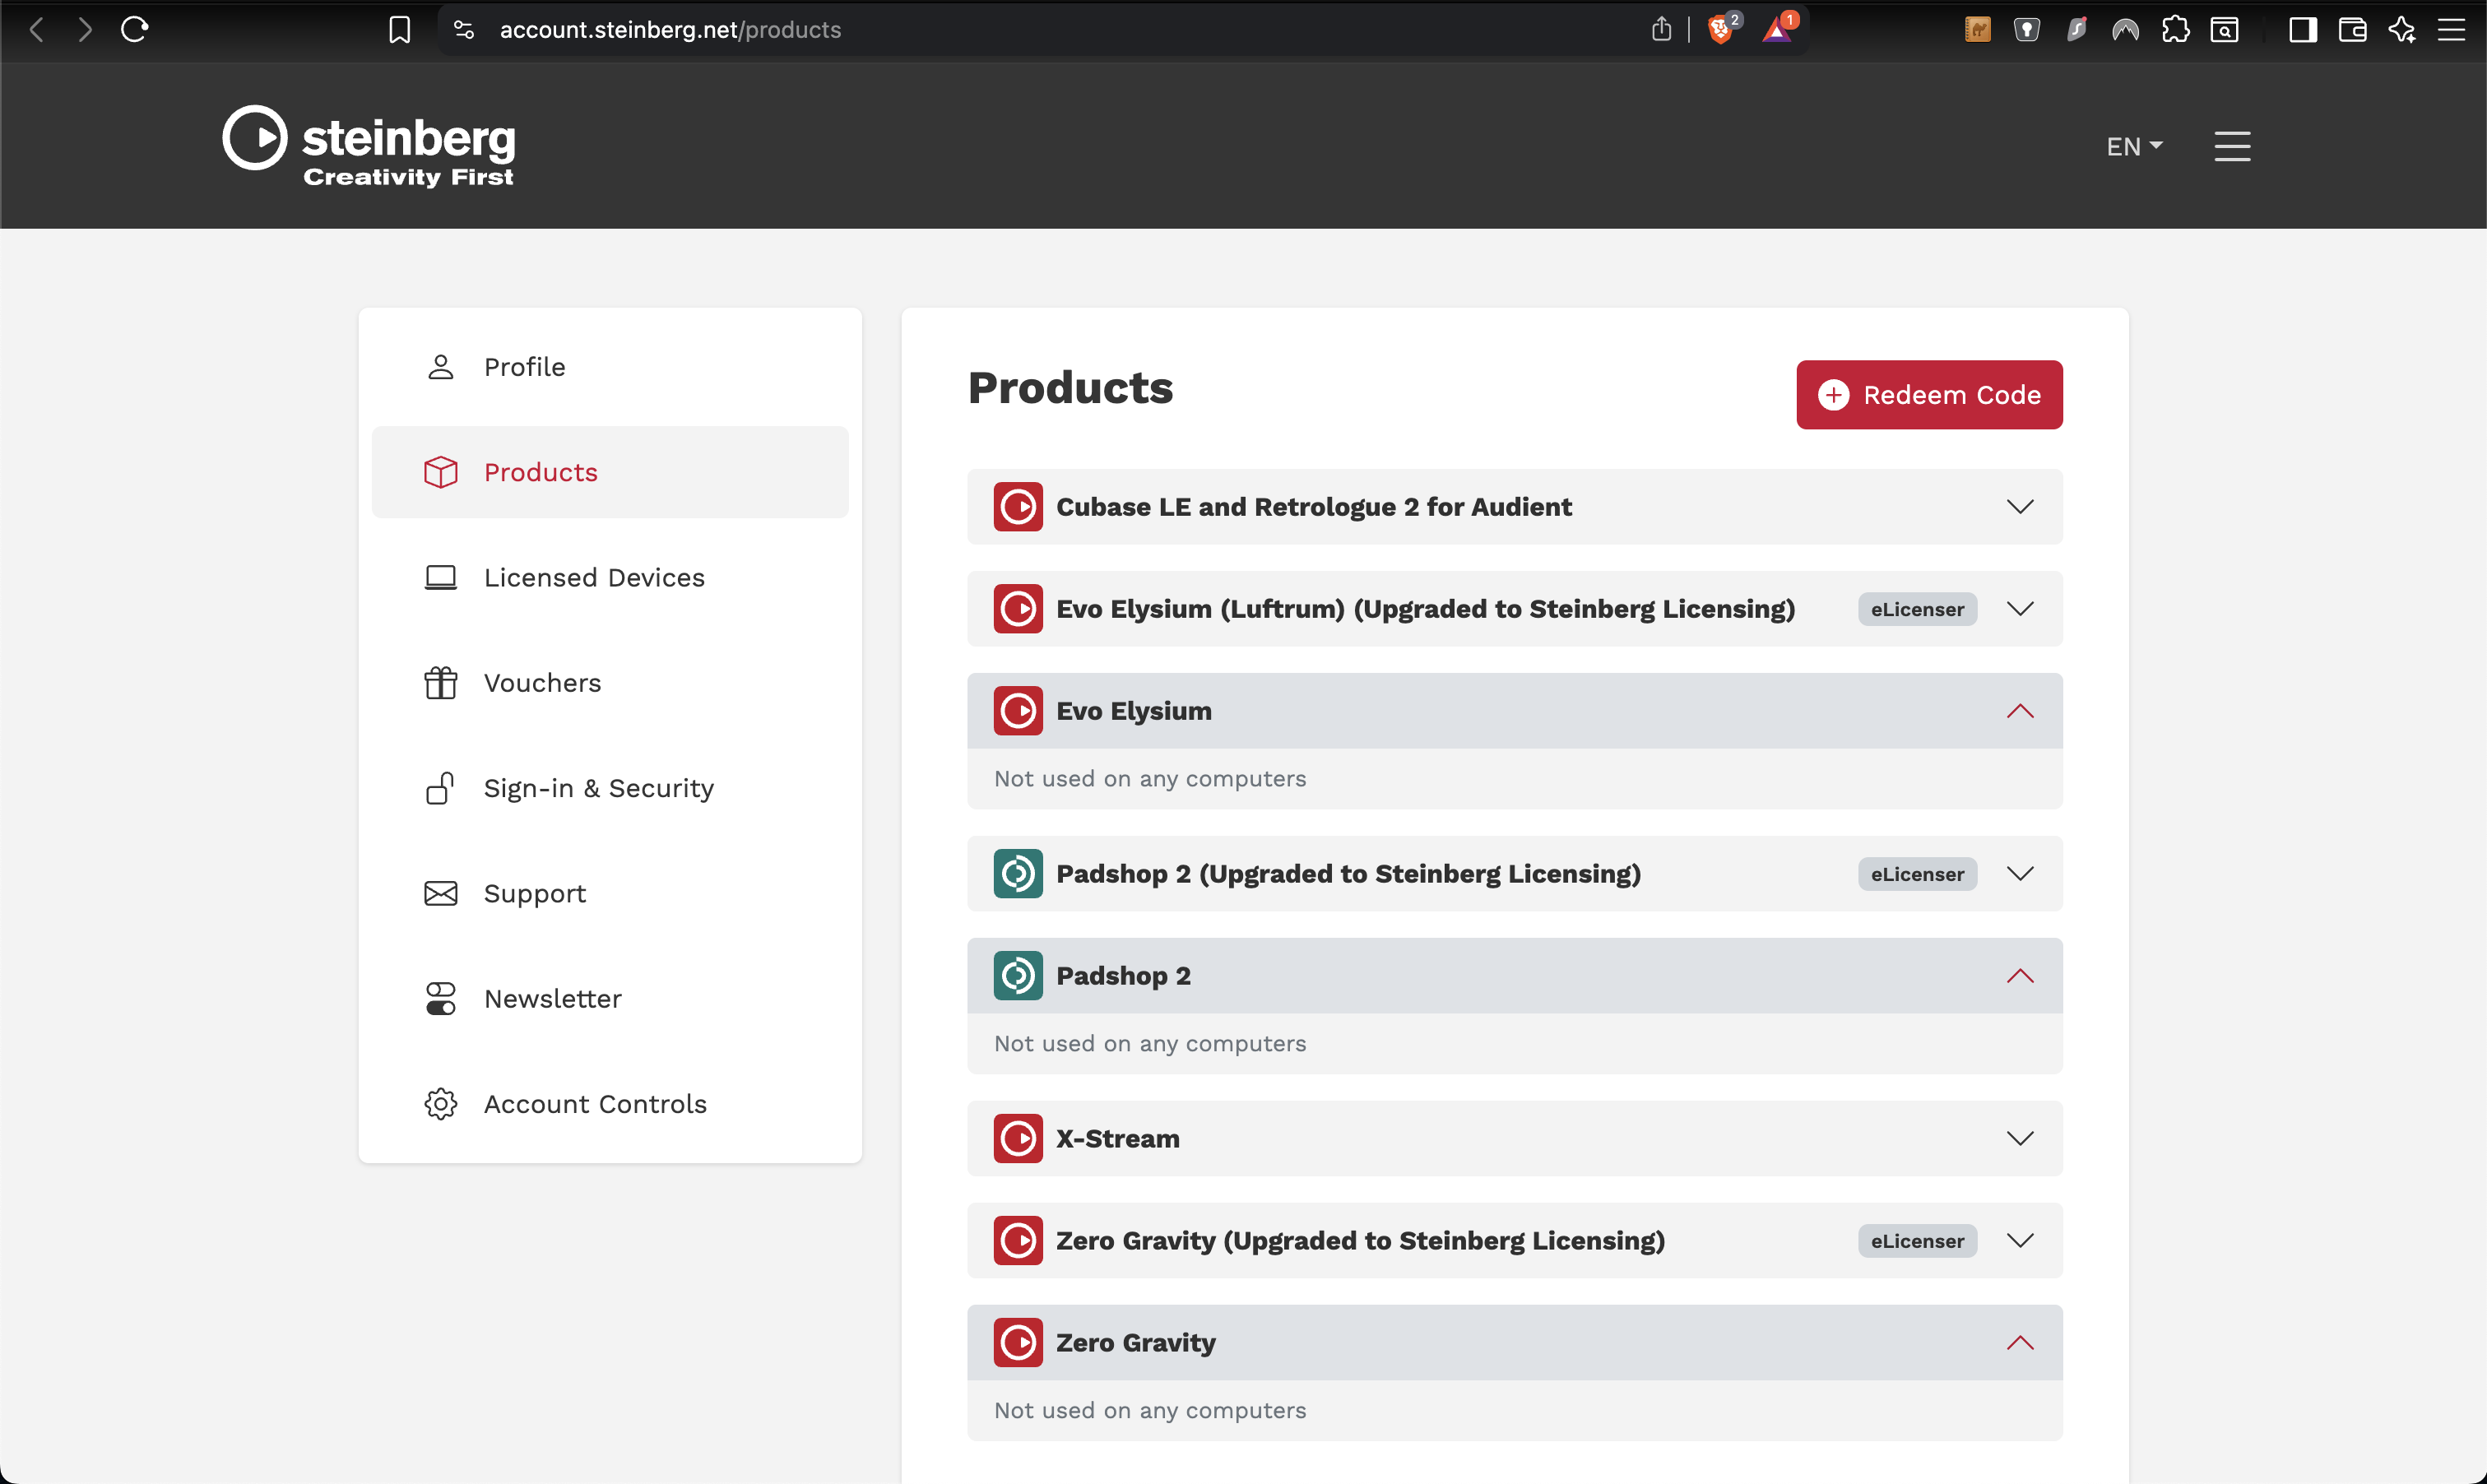Open the browser main menu

(2451, 30)
